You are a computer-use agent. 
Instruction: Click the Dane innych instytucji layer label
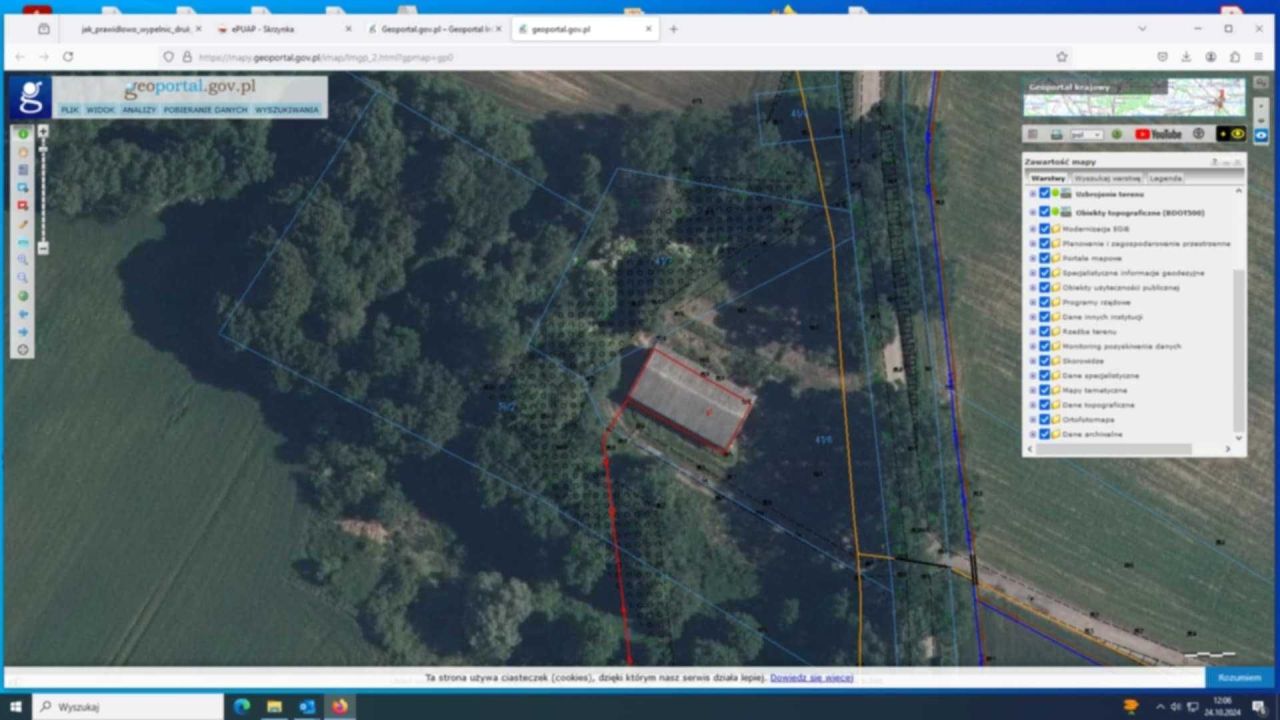pyautogui.click(x=1102, y=317)
